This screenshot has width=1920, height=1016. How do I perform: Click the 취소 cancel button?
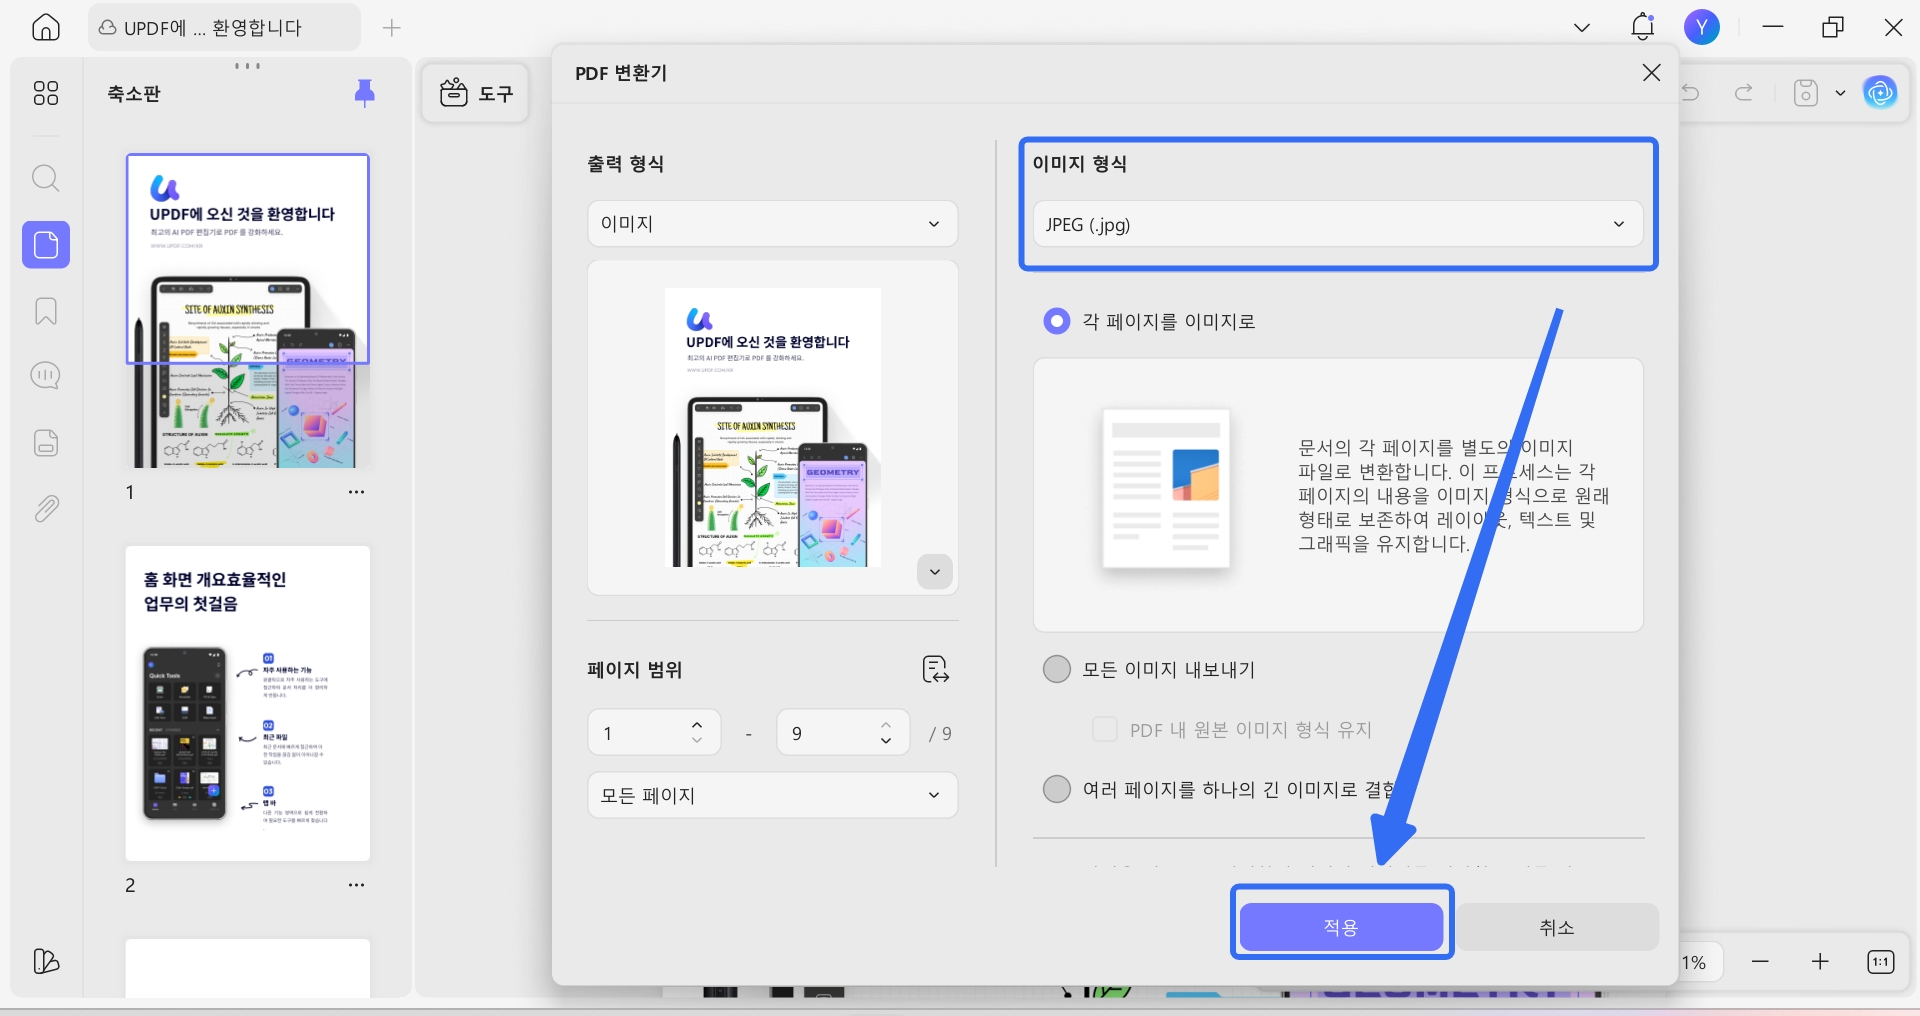click(x=1557, y=927)
